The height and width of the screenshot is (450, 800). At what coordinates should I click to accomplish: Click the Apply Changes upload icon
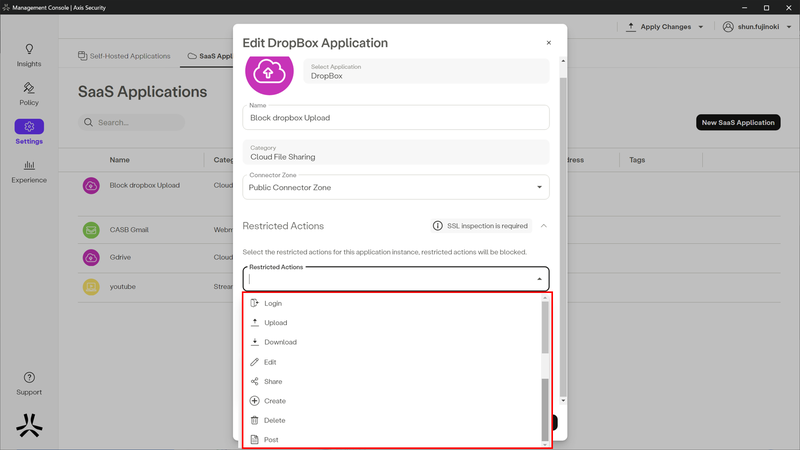tap(631, 27)
